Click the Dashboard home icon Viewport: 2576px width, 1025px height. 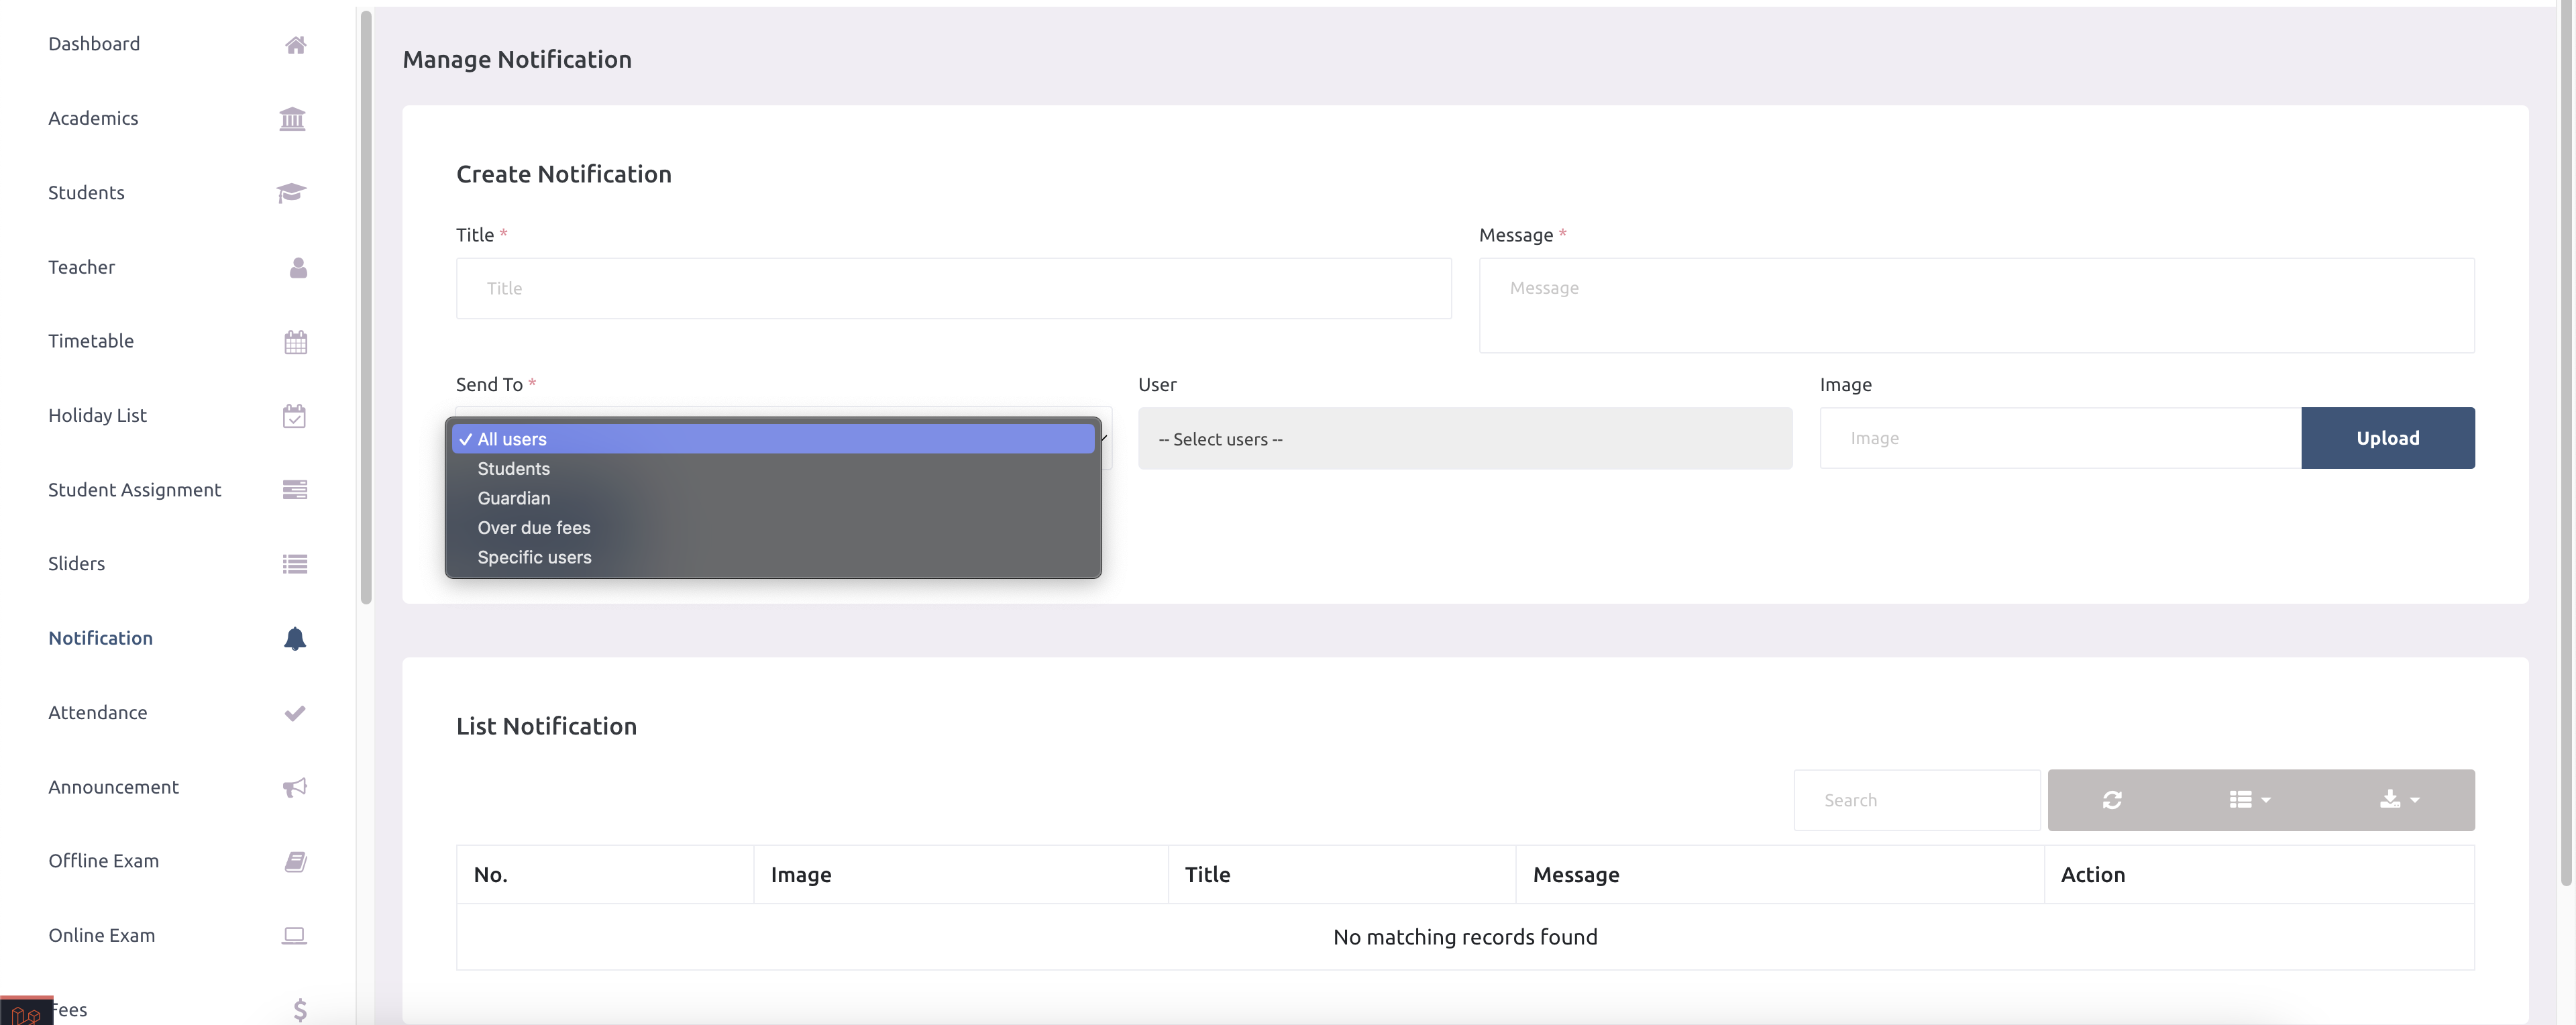(x=295, y=44)
